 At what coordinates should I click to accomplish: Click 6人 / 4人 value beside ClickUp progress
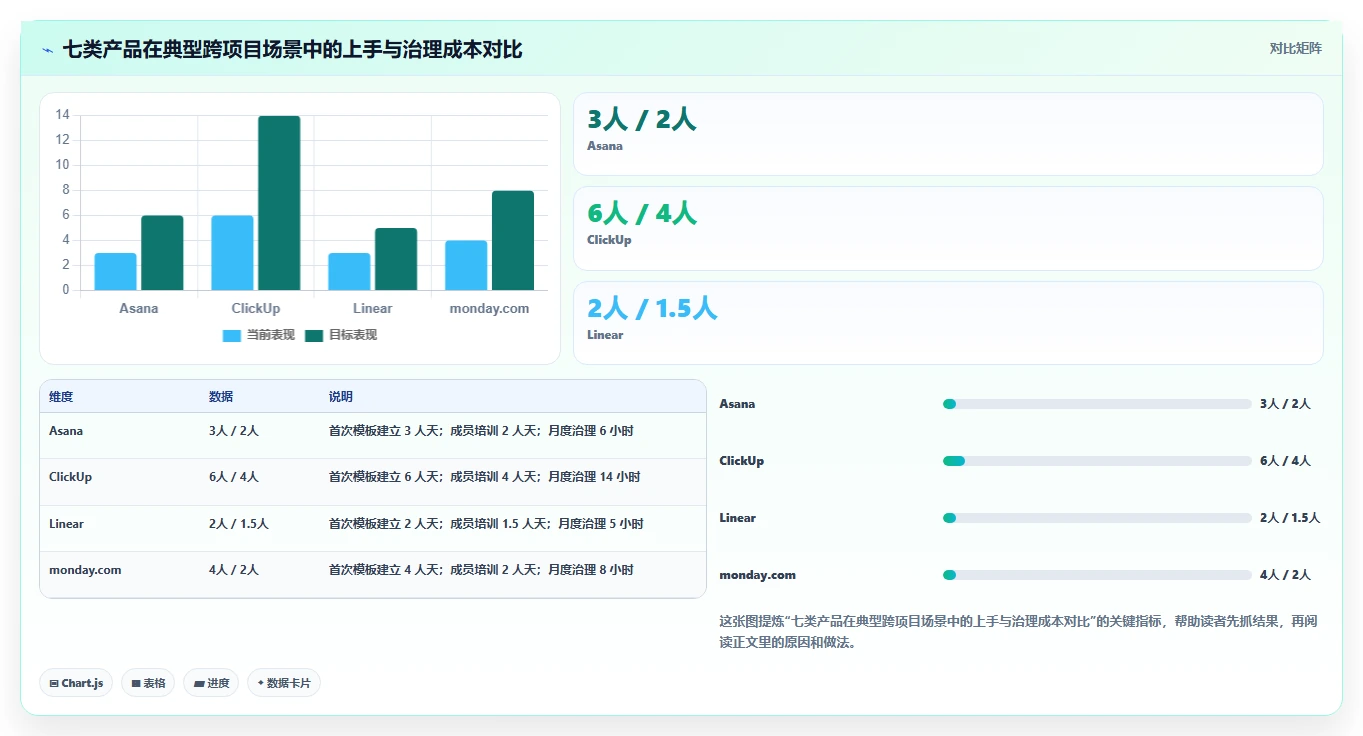[1285, 461]
